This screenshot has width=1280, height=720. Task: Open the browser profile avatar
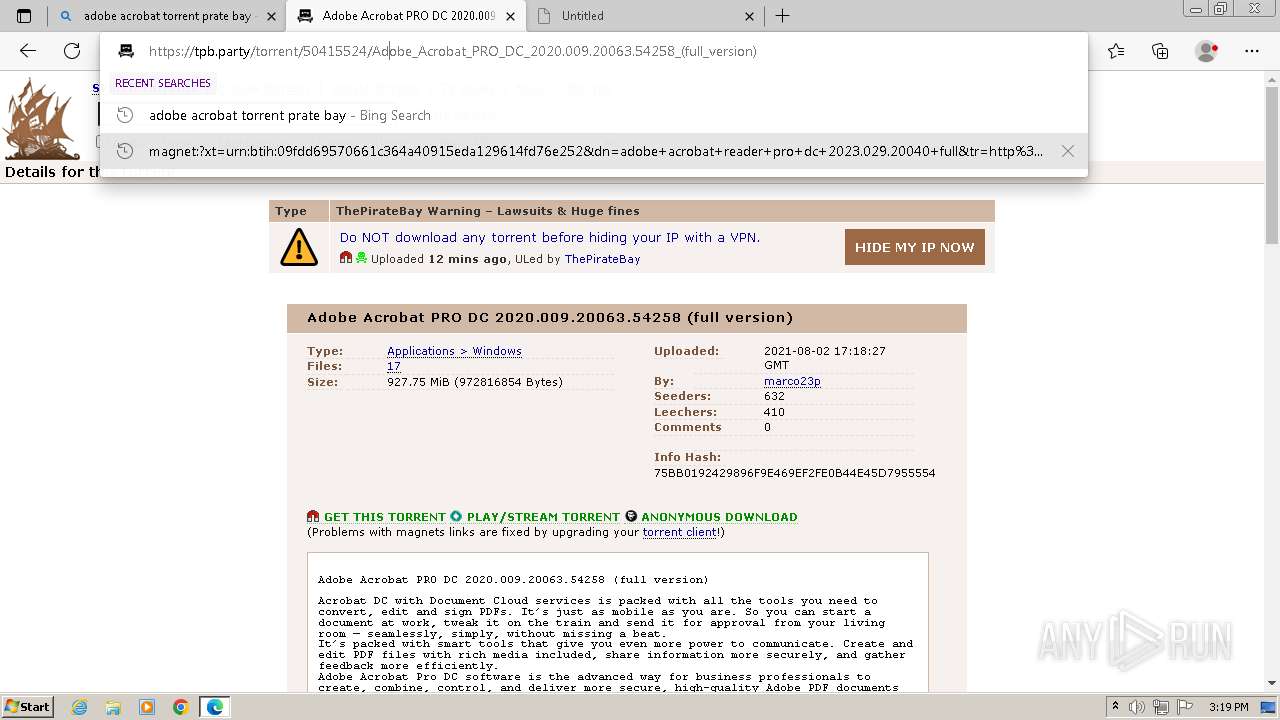[x=1207, y=51]
